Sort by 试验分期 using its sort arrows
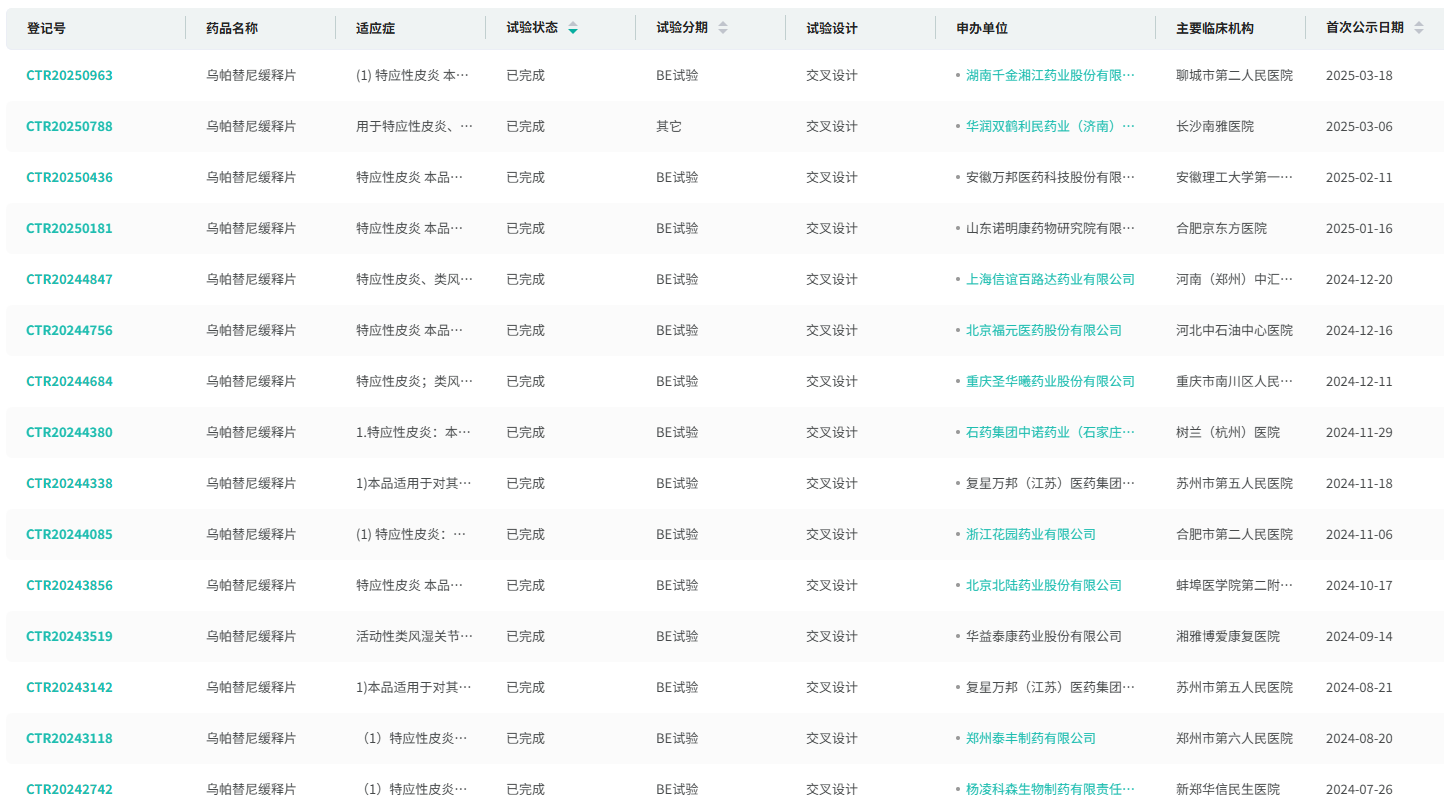The width and height of the screenshot is (1444, 808). (x=723, y=28)
